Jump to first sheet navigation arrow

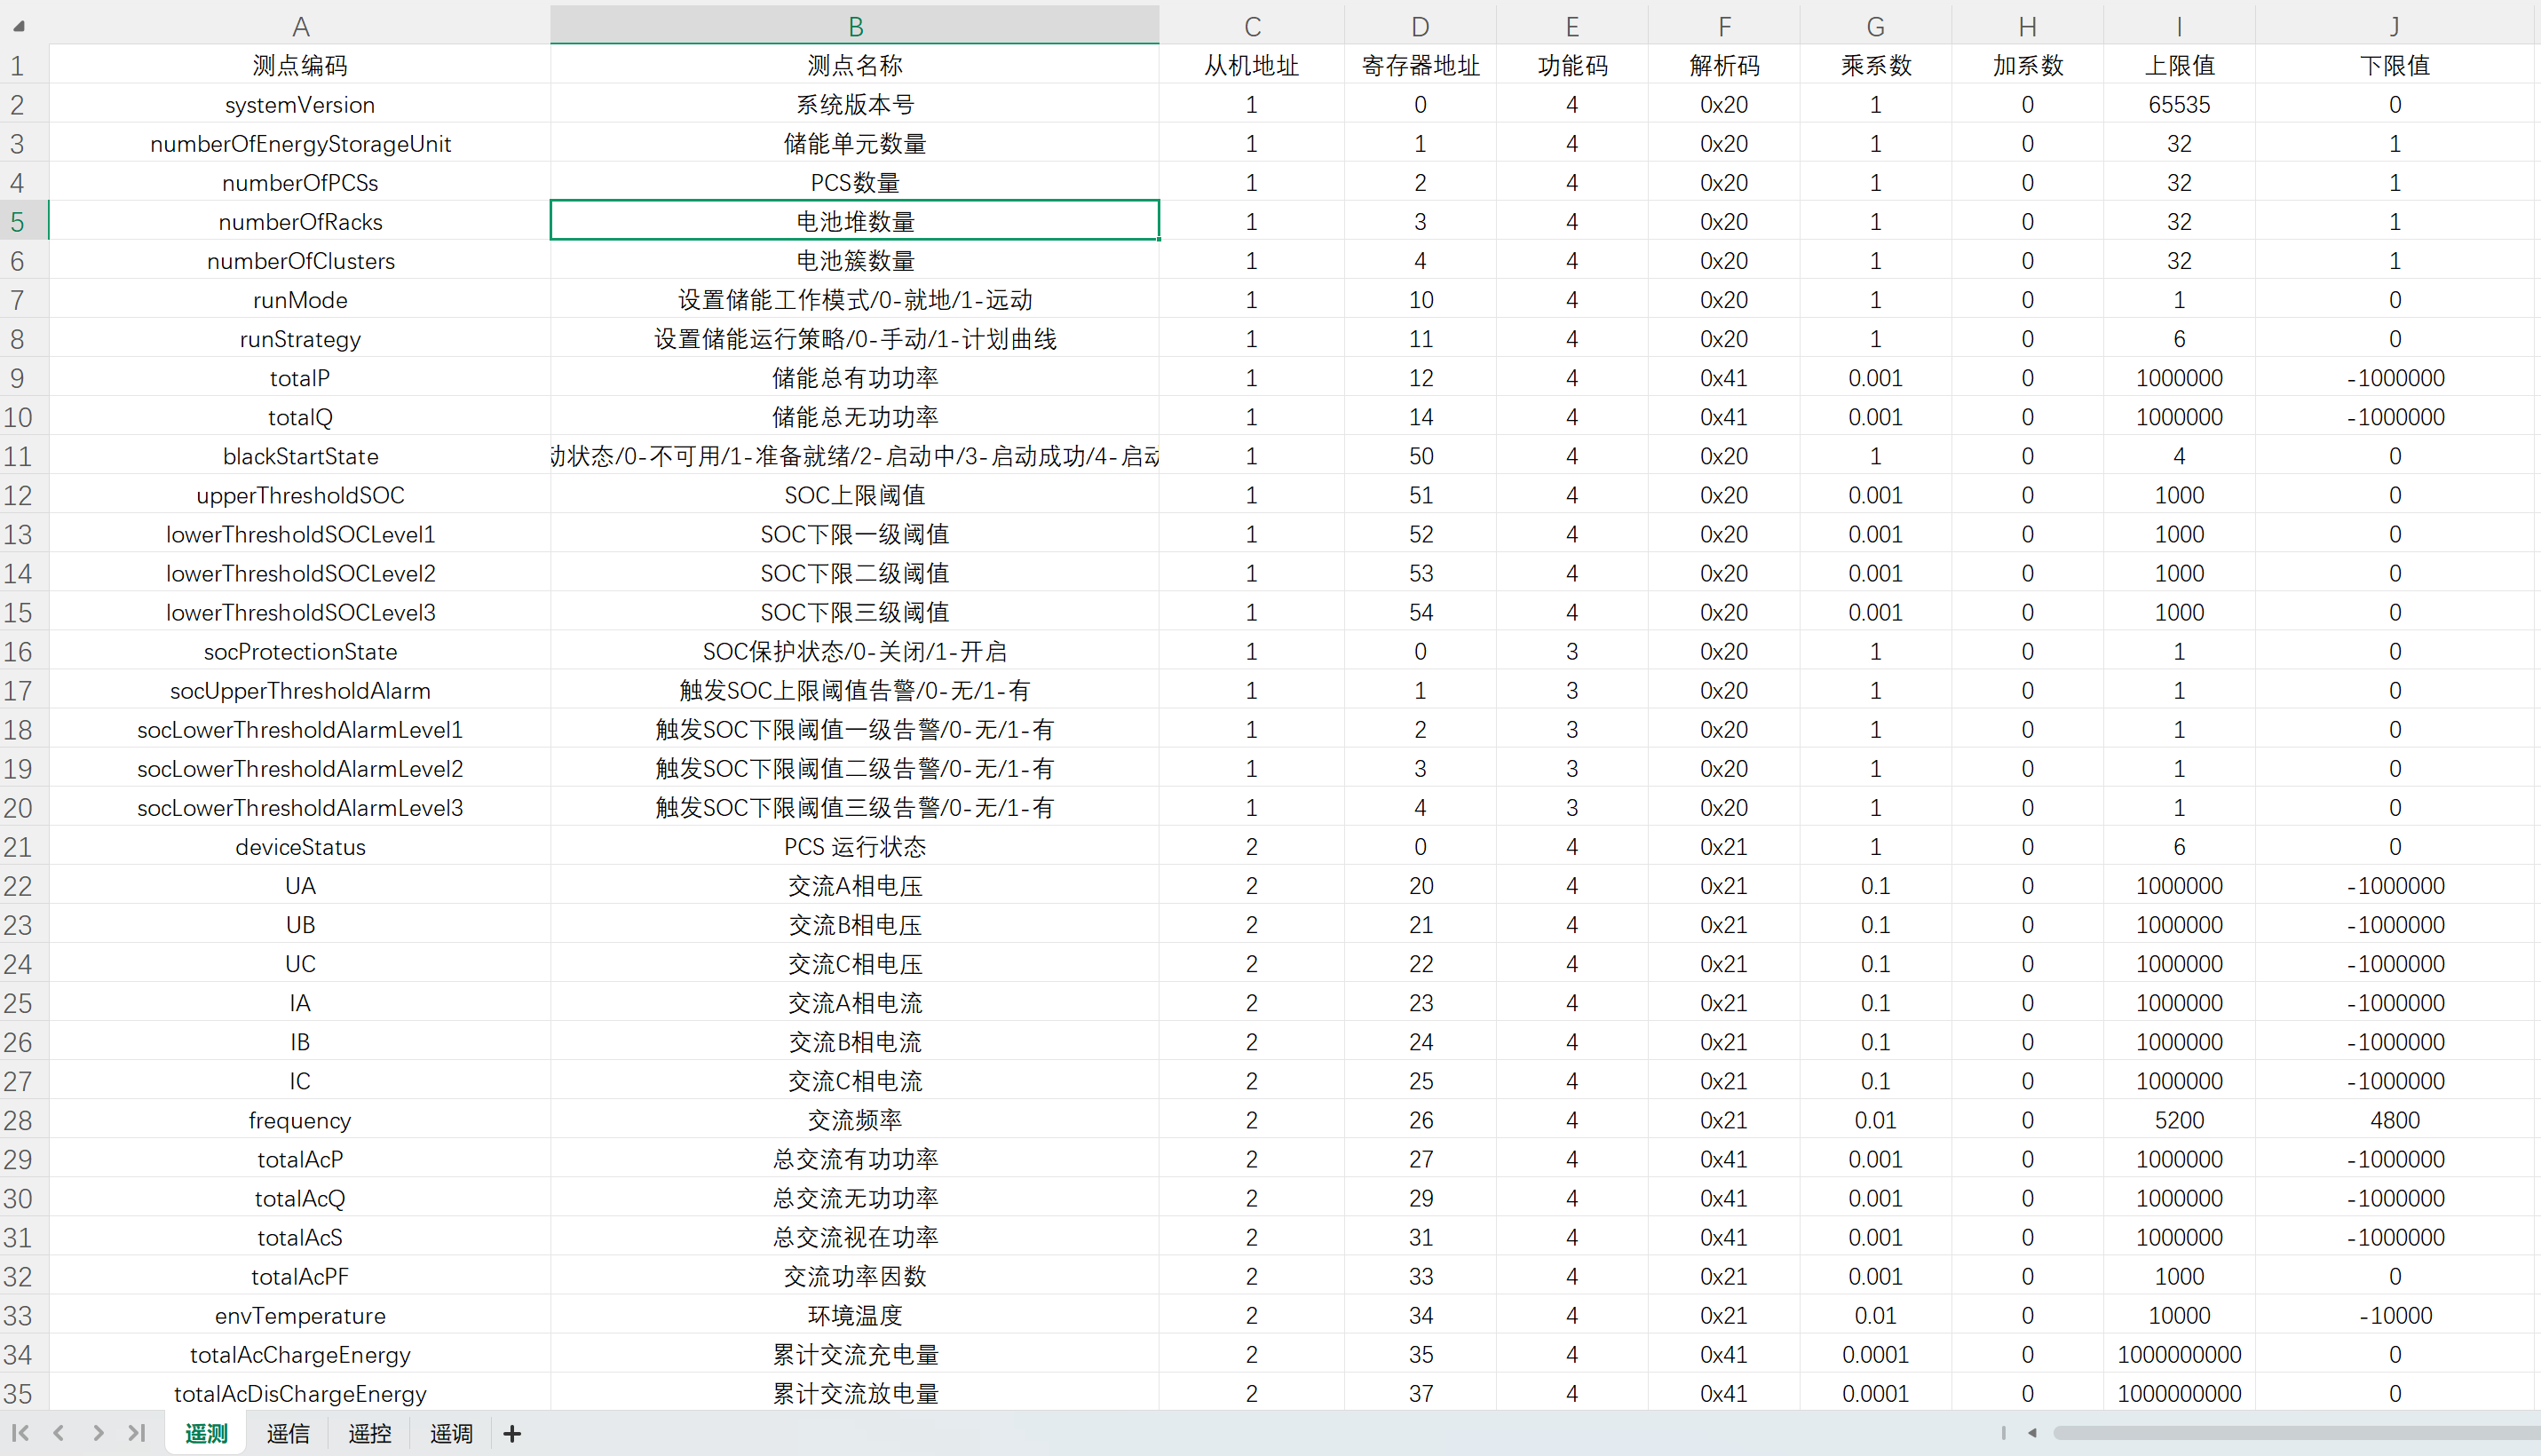pyautogui.click(x=20, y=1433)
